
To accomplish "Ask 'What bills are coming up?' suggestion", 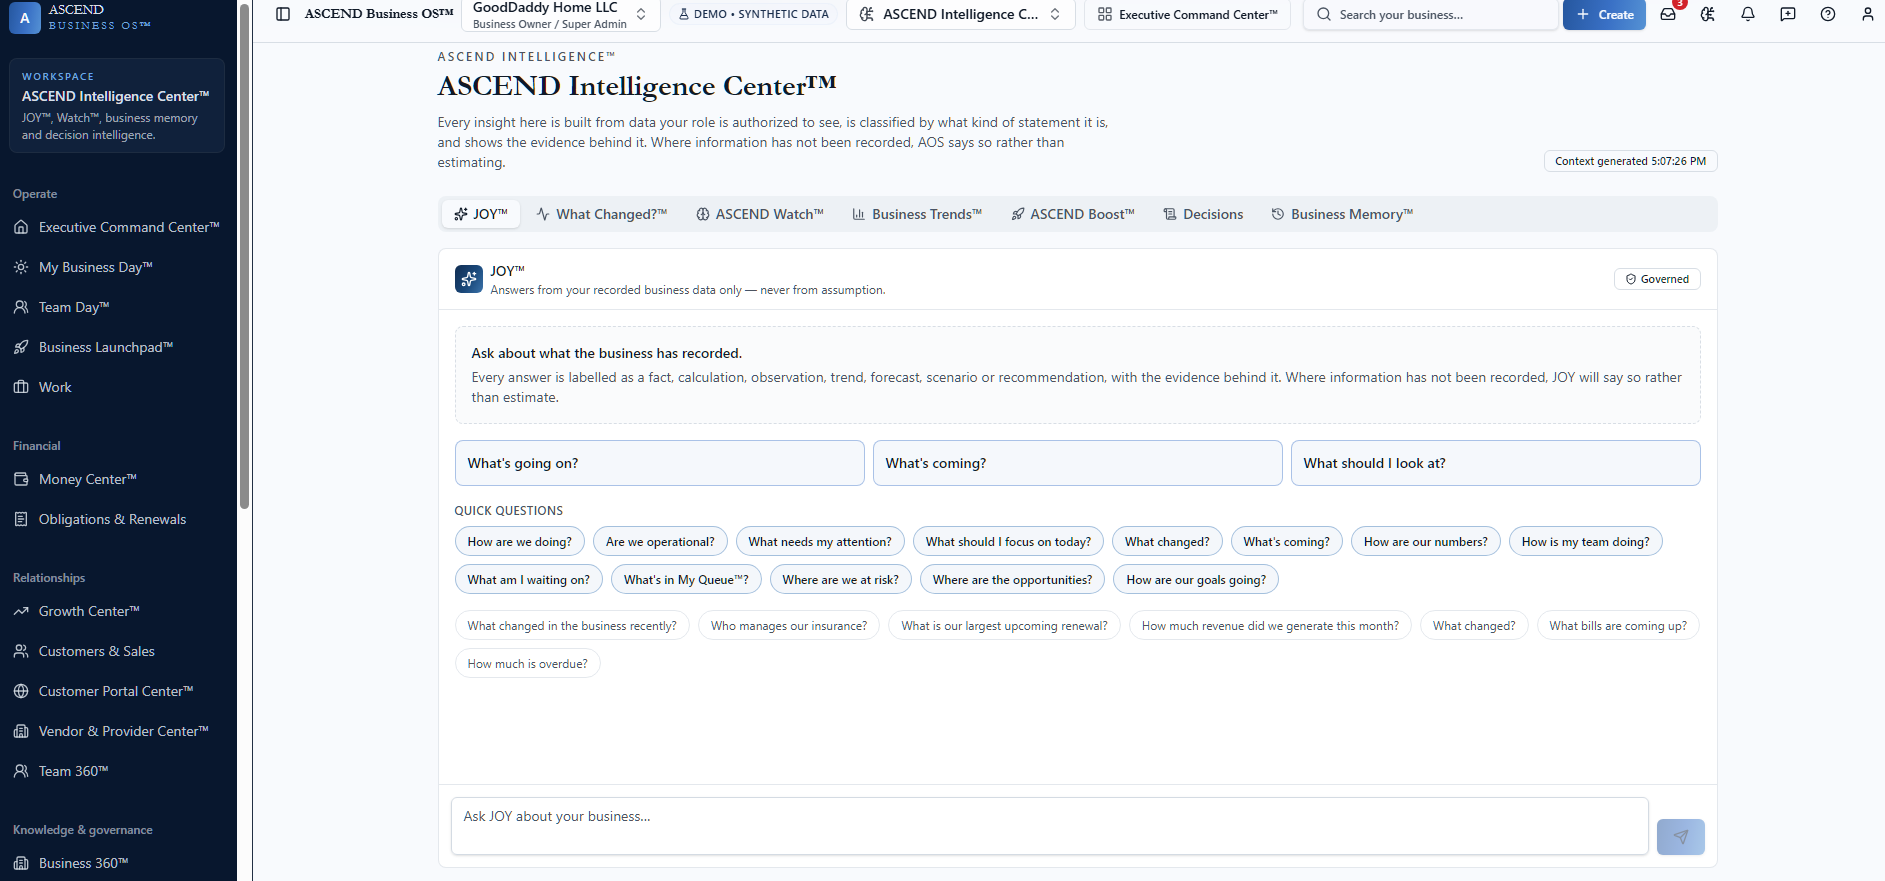I will (1618, 626).
